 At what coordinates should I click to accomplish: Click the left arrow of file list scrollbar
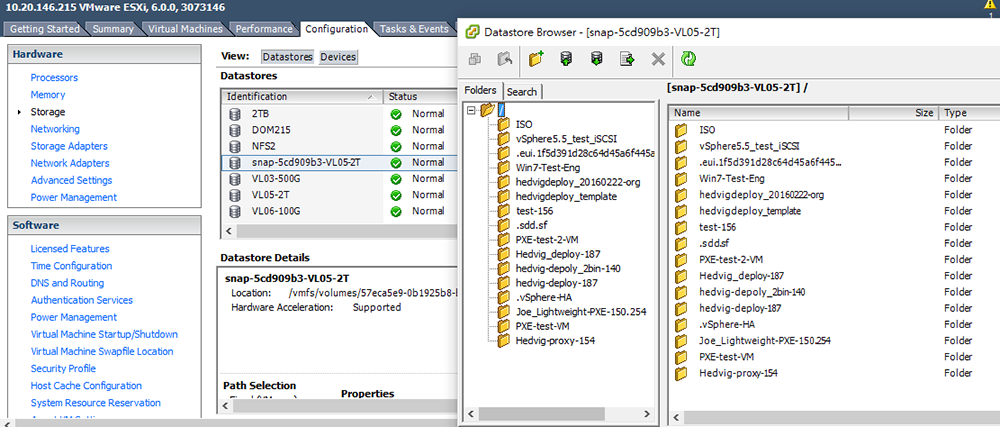coord(677,417)
